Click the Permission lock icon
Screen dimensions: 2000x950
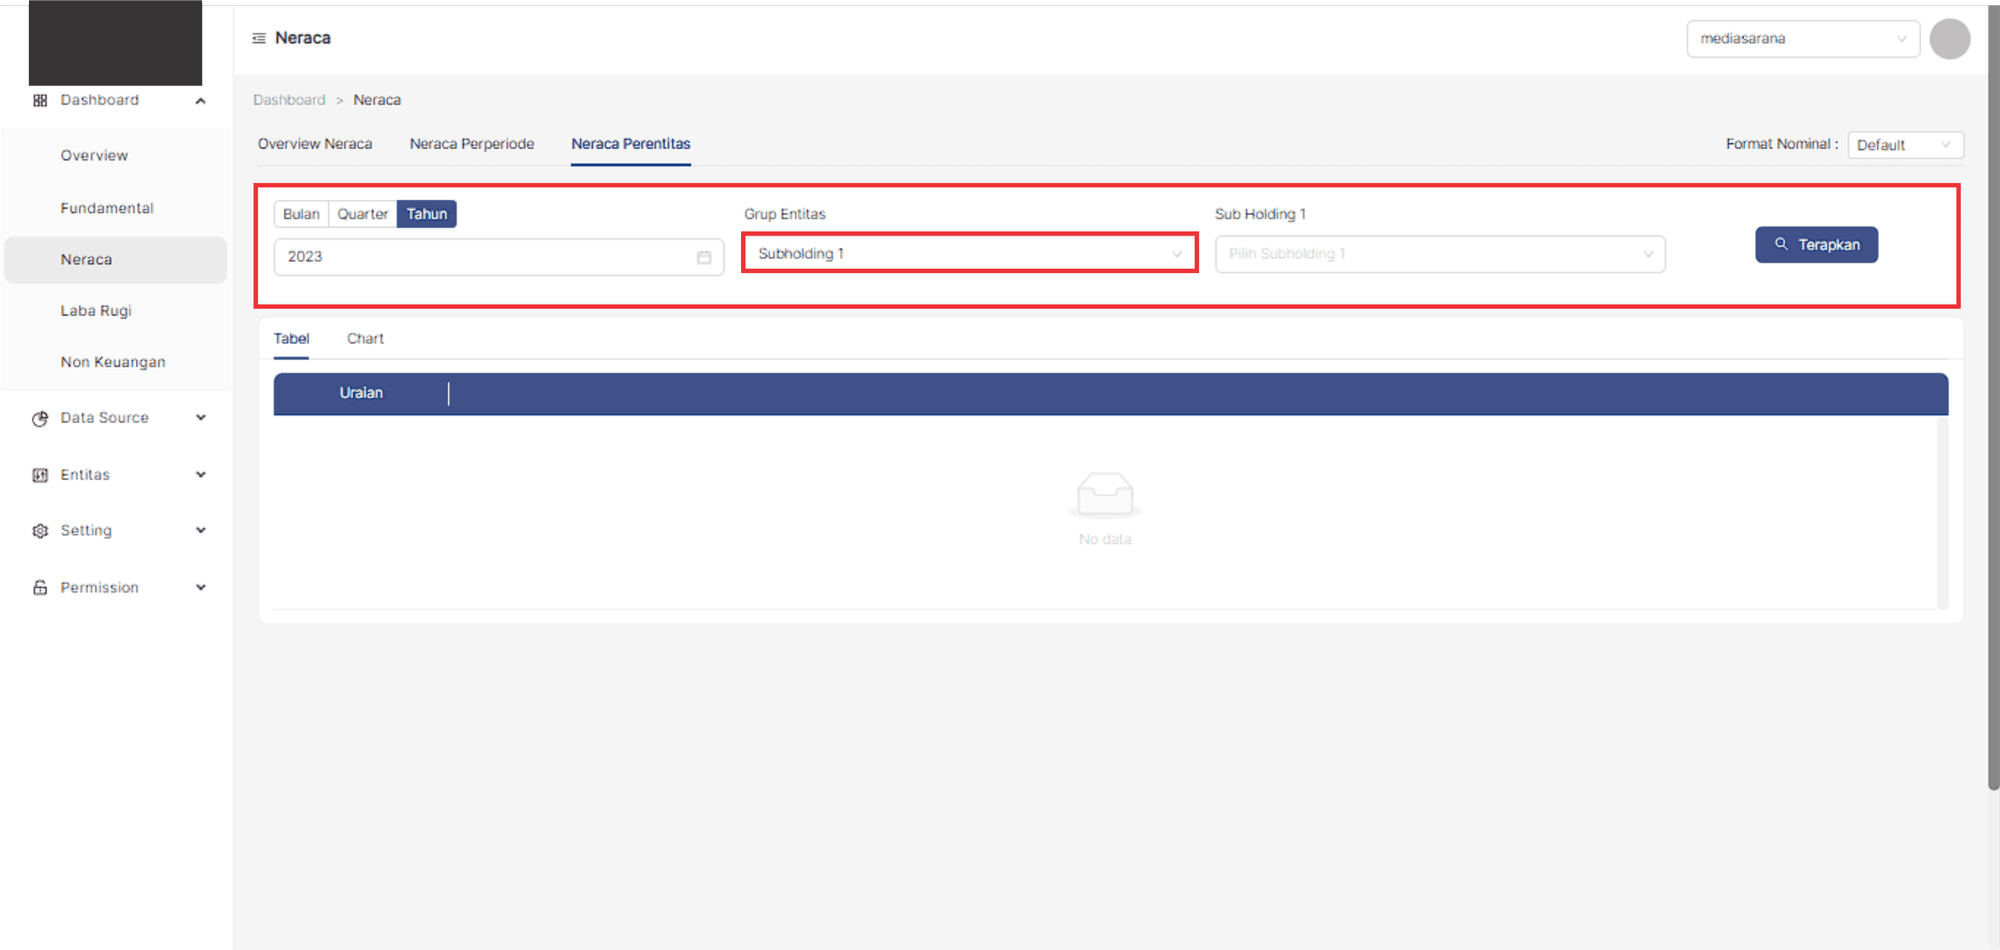[x=40, y=588]
